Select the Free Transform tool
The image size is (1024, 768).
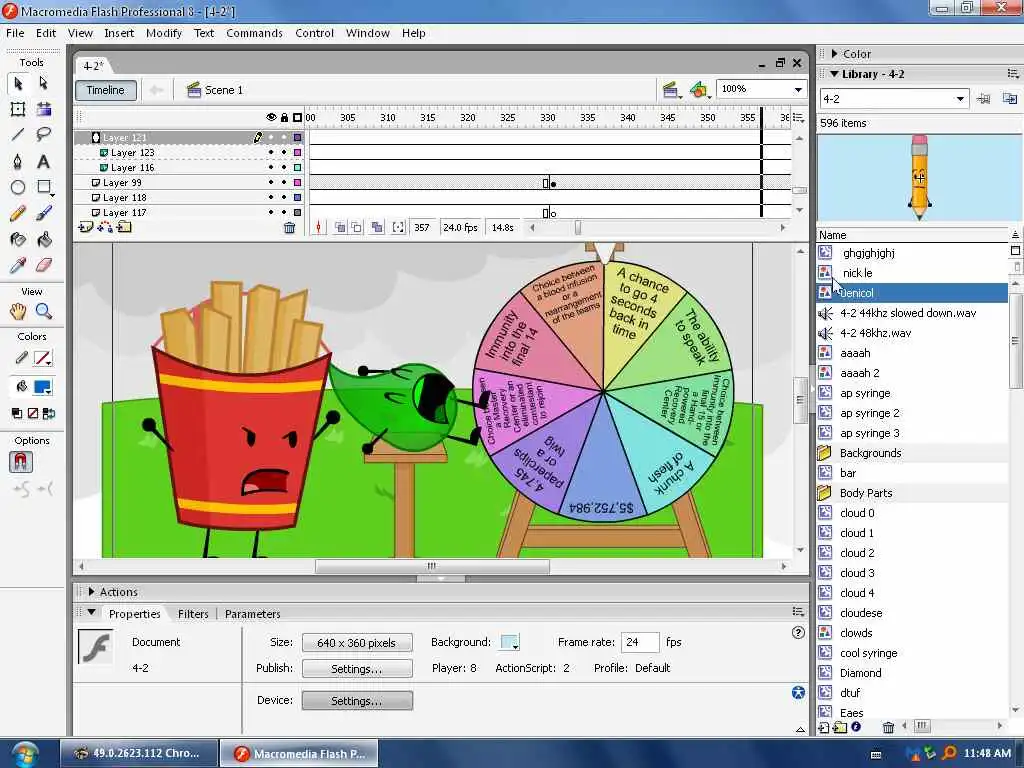[x=18, y=109]
